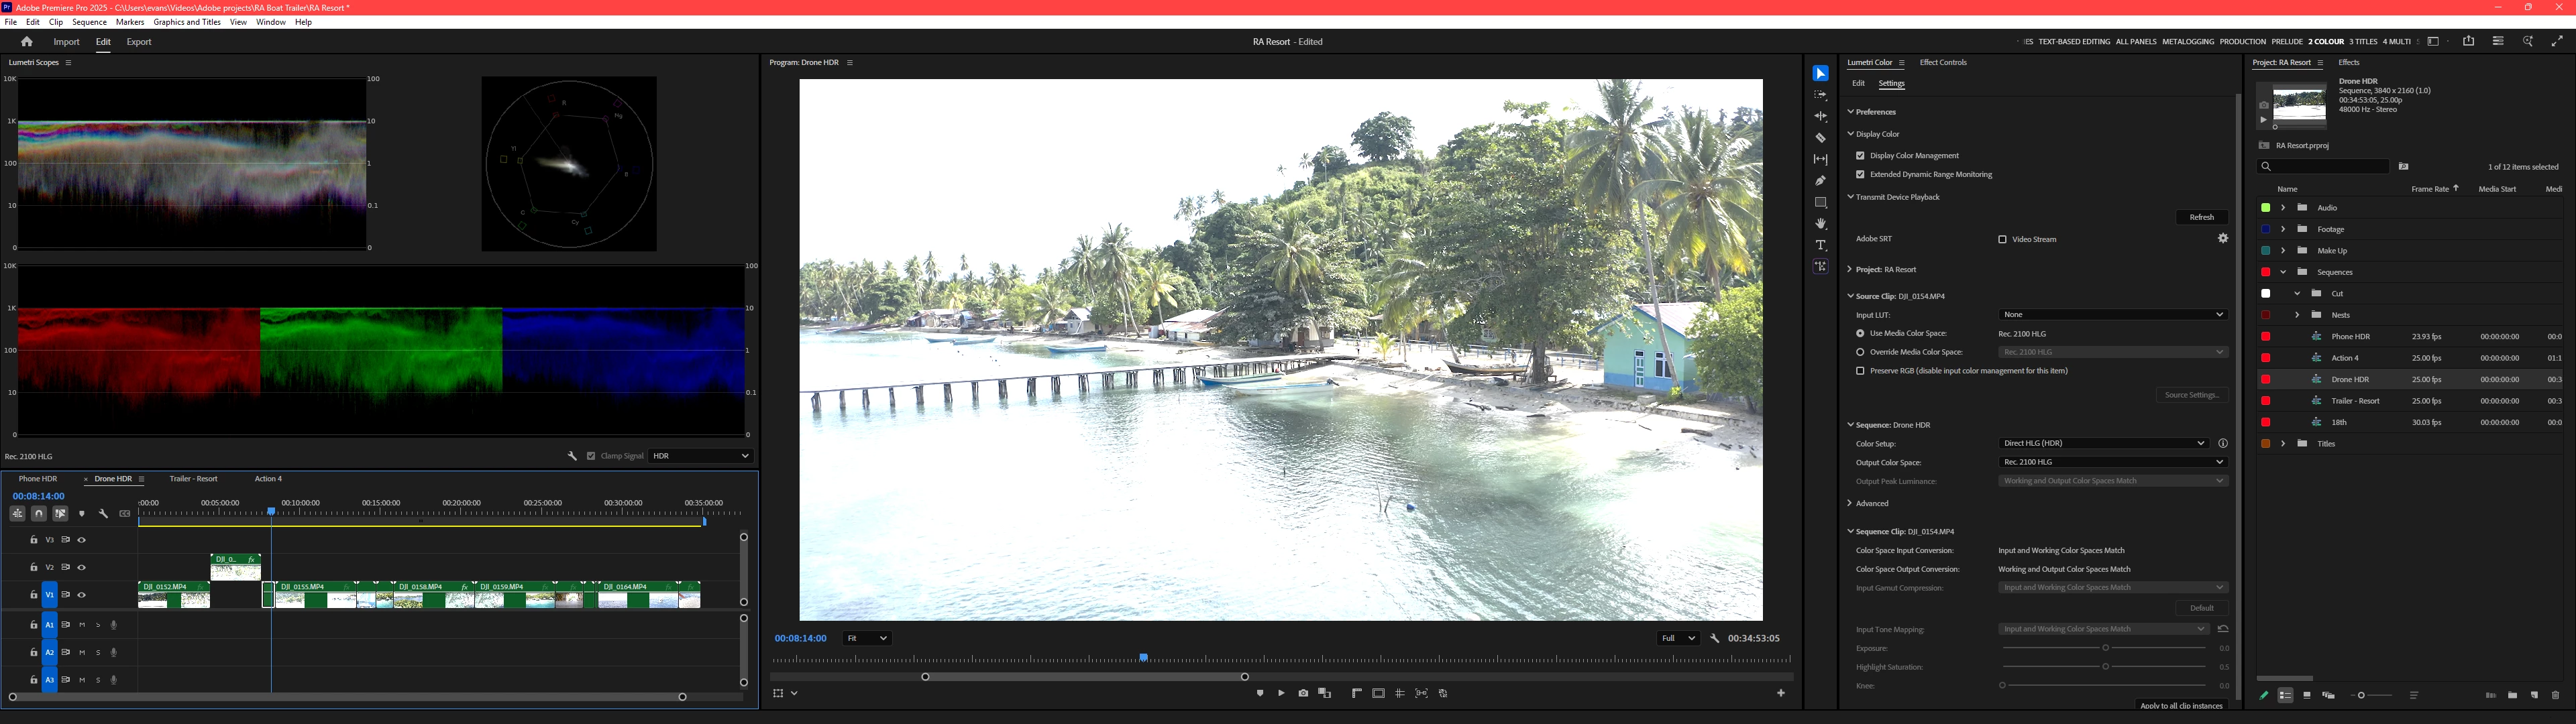Click the Export workspace button
Viewport: 2576px width, 724px height.
(139, 42)
